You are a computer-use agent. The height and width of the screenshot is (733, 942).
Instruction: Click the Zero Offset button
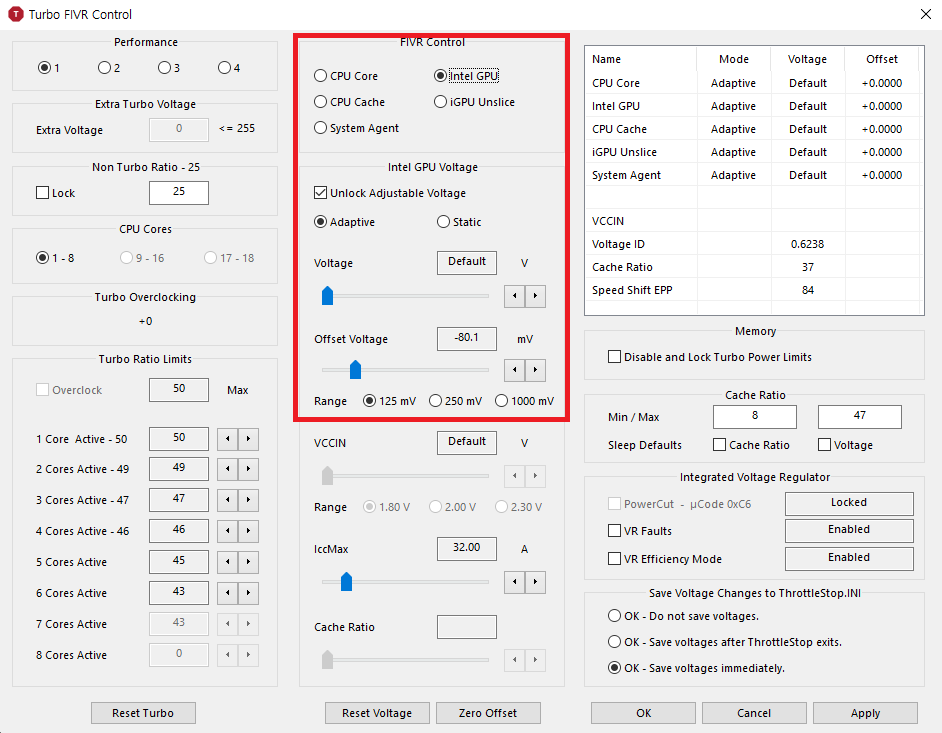click(x=488, y=713)
